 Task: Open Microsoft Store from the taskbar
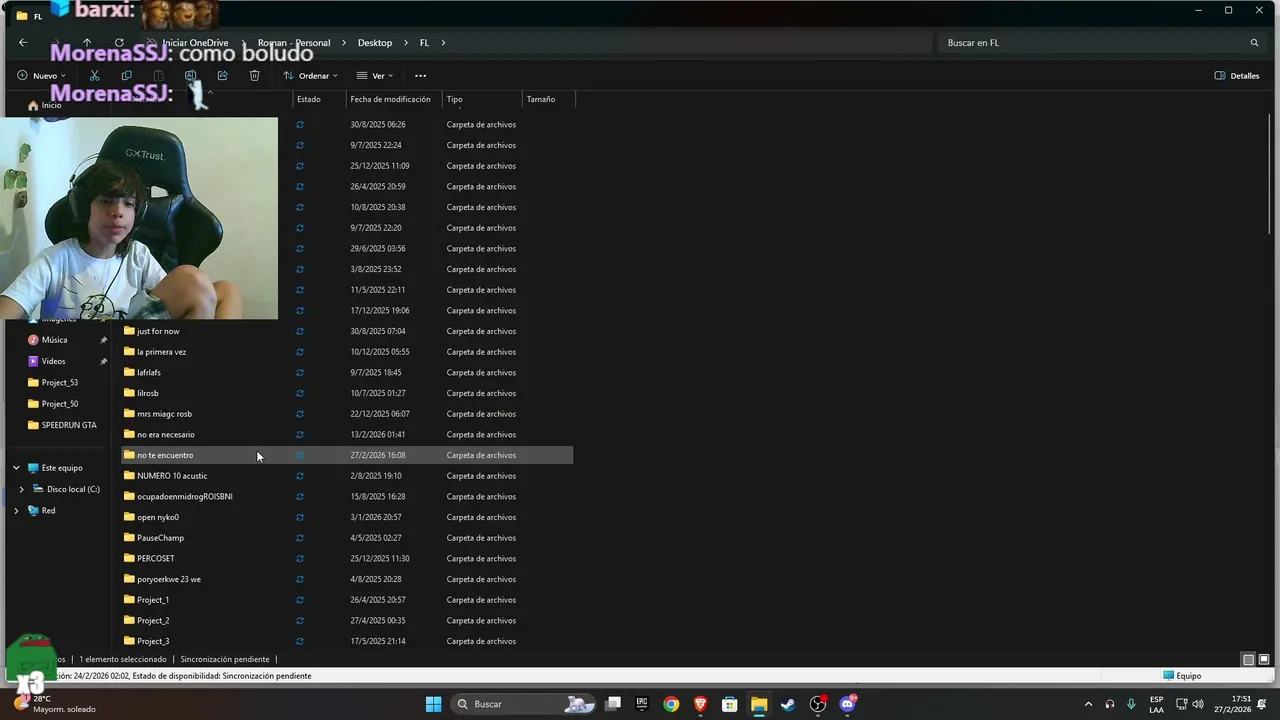tap(730, 704)
